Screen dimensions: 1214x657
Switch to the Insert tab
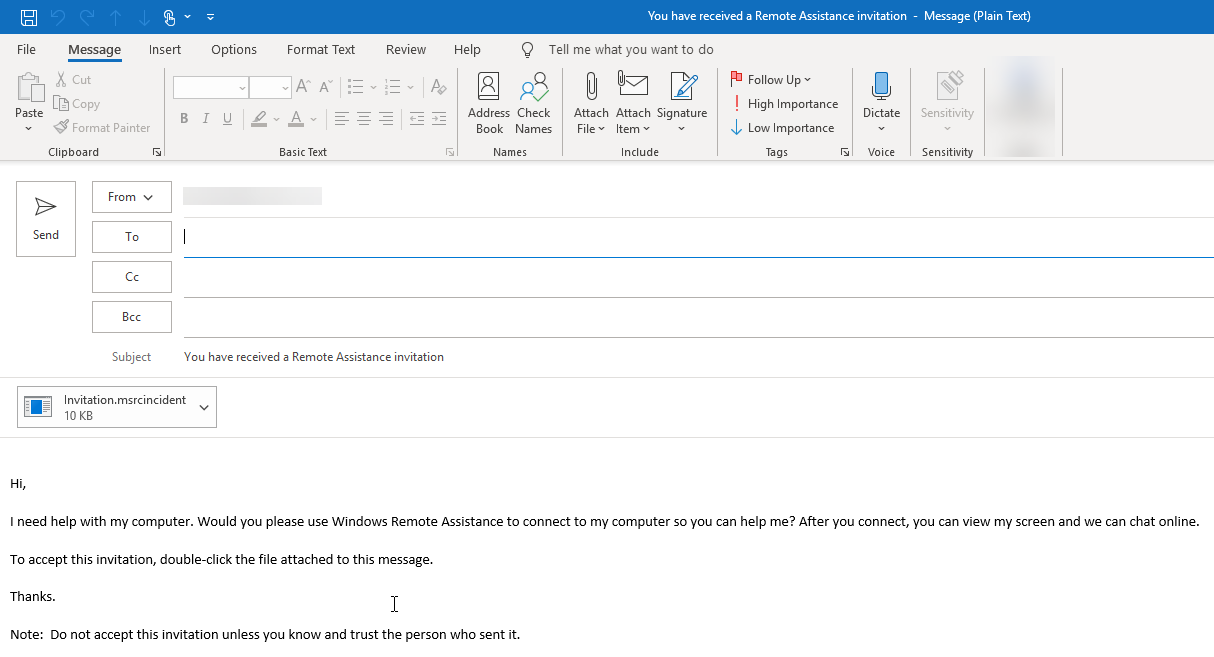[165, 49]
